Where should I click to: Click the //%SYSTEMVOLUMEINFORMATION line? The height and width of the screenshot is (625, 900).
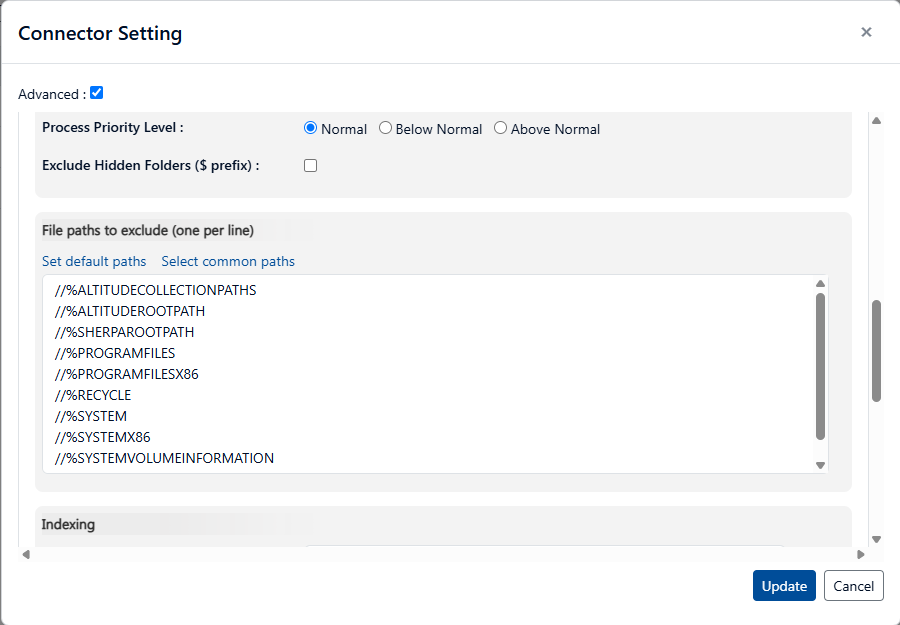click(165, 458)
